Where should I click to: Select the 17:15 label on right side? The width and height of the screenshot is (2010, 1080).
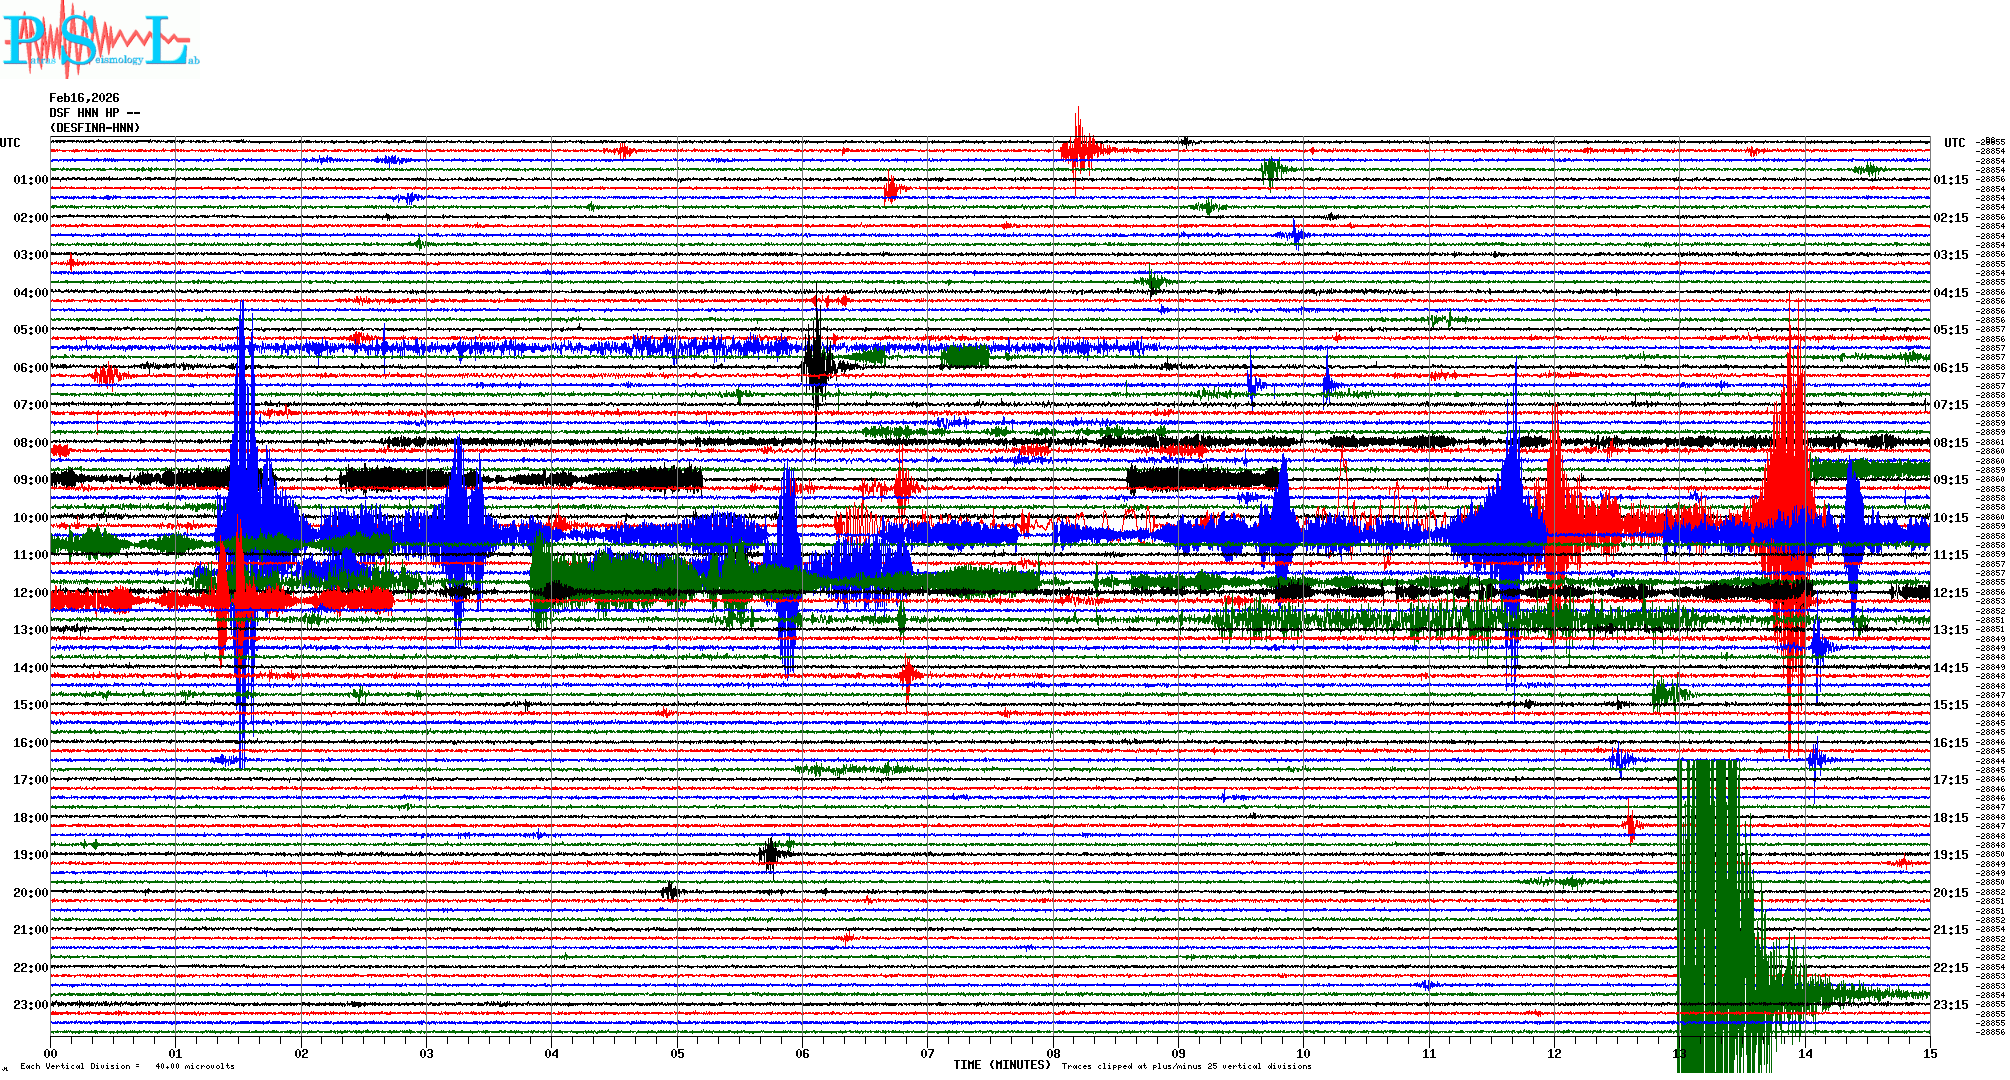pyautogui.click(x=1950, y=780)
